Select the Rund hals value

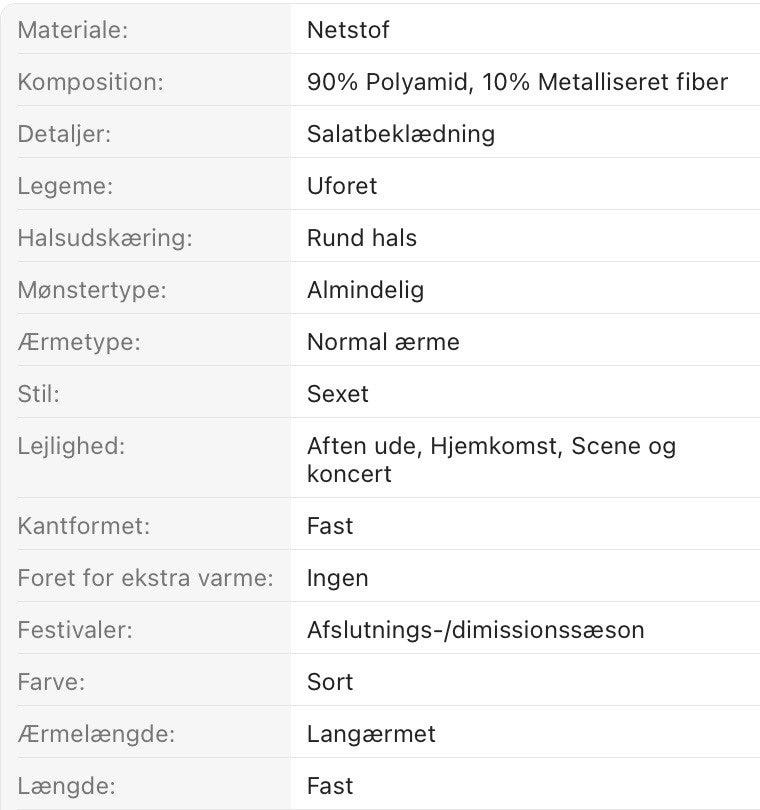point(362,238)
